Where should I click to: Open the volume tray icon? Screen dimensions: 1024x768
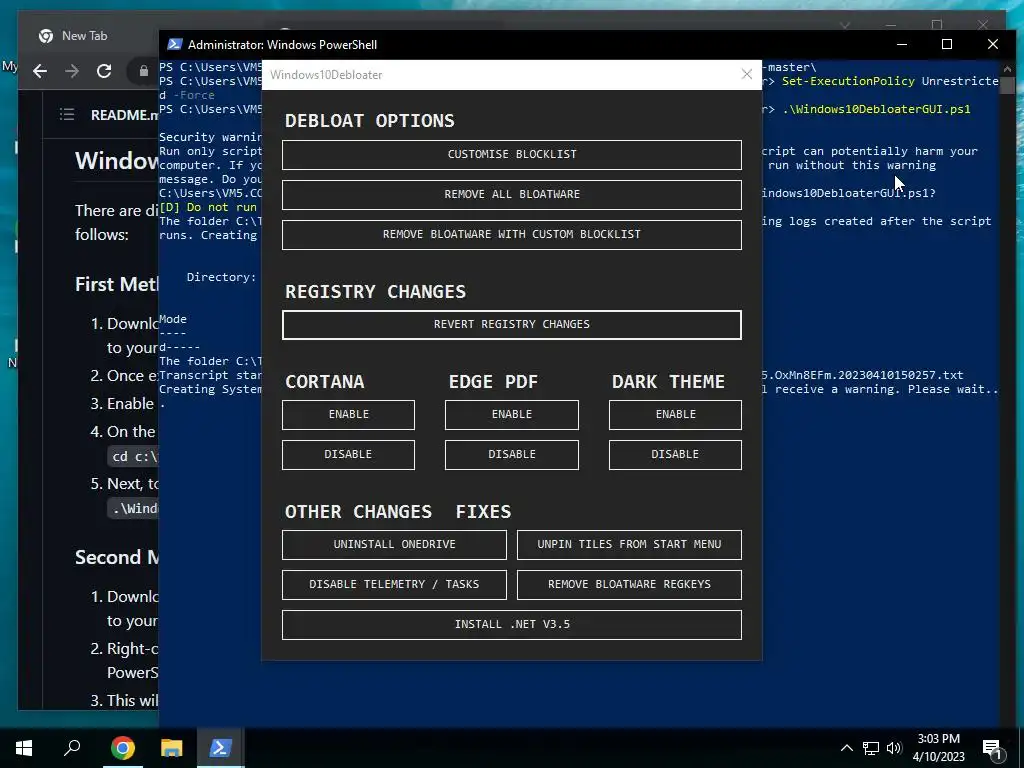893,748
